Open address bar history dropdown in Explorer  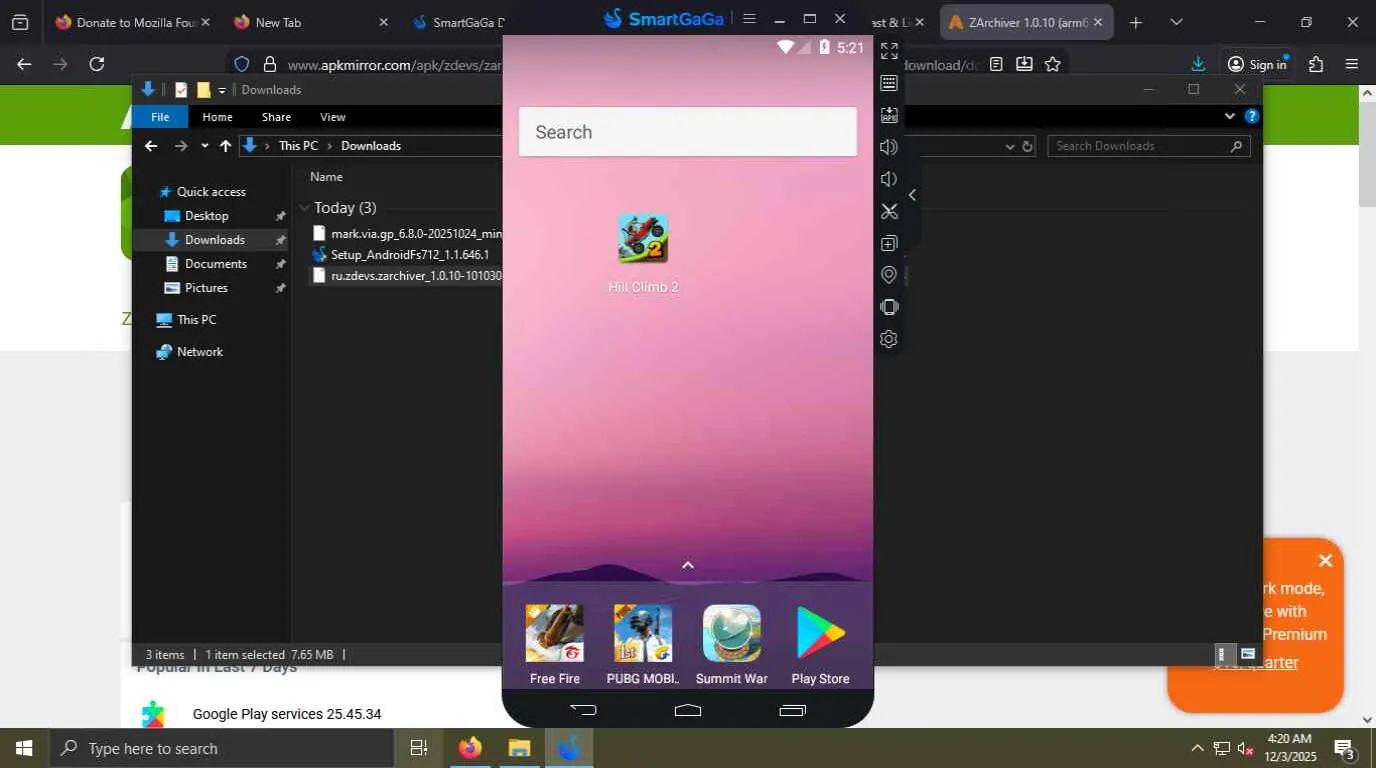pyautogui.click(x=1009, y=146)
